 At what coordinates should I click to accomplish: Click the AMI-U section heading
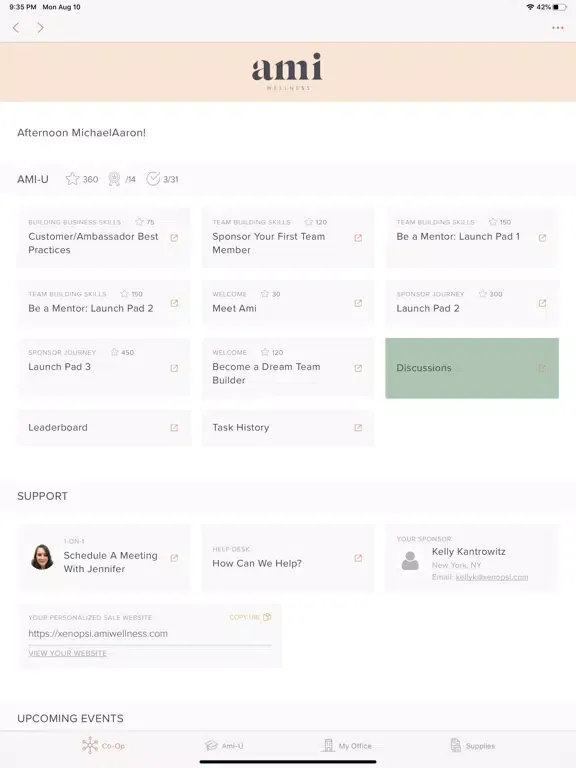[x=33, y=179]
